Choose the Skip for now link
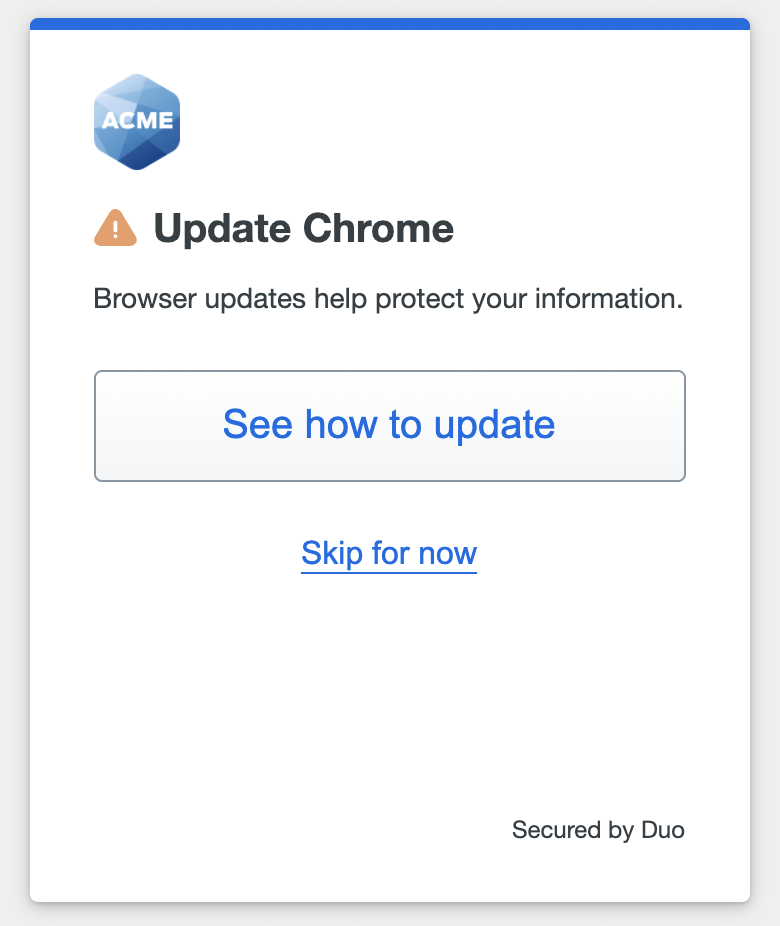 389,553
